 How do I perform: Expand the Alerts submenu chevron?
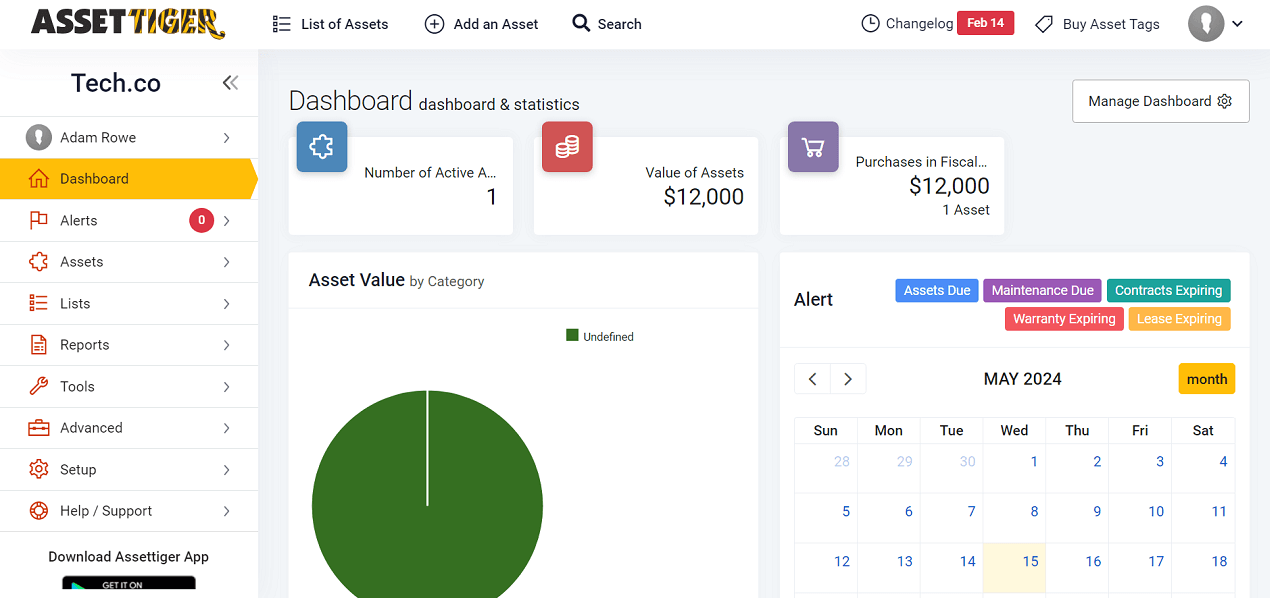coord(226,221)
